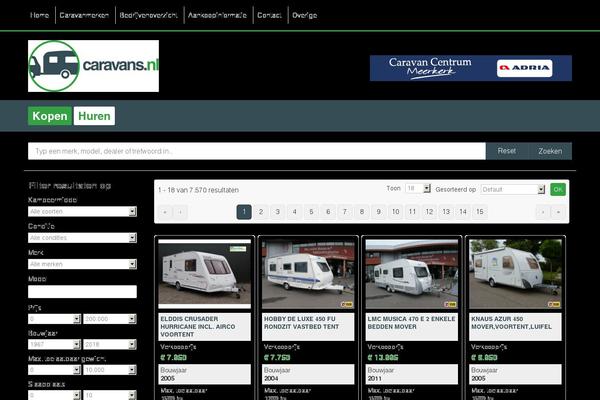The height and width of the screenshot is (400, 600).
Task: Focus the merk, model, dealer search field
Action: coord(257,151)
